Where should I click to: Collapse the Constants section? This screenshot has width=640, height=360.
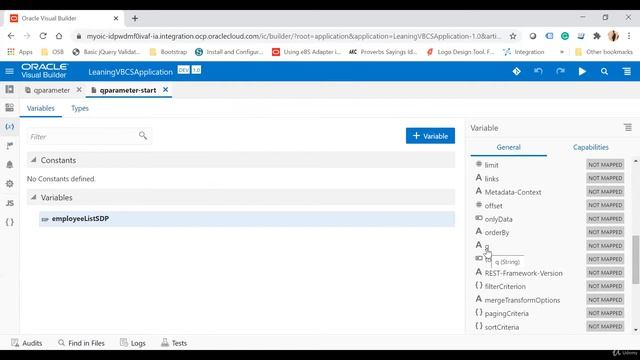tap(33, 160)
